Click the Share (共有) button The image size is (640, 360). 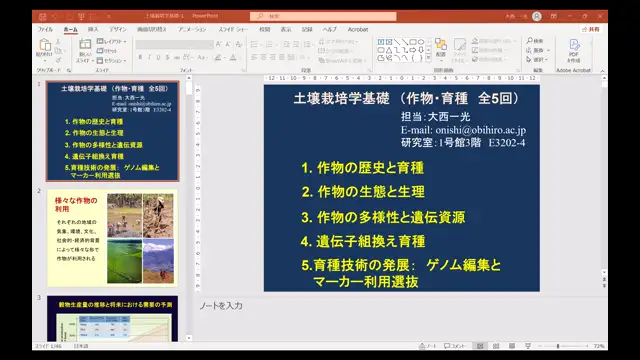click(x=591, y=29)
